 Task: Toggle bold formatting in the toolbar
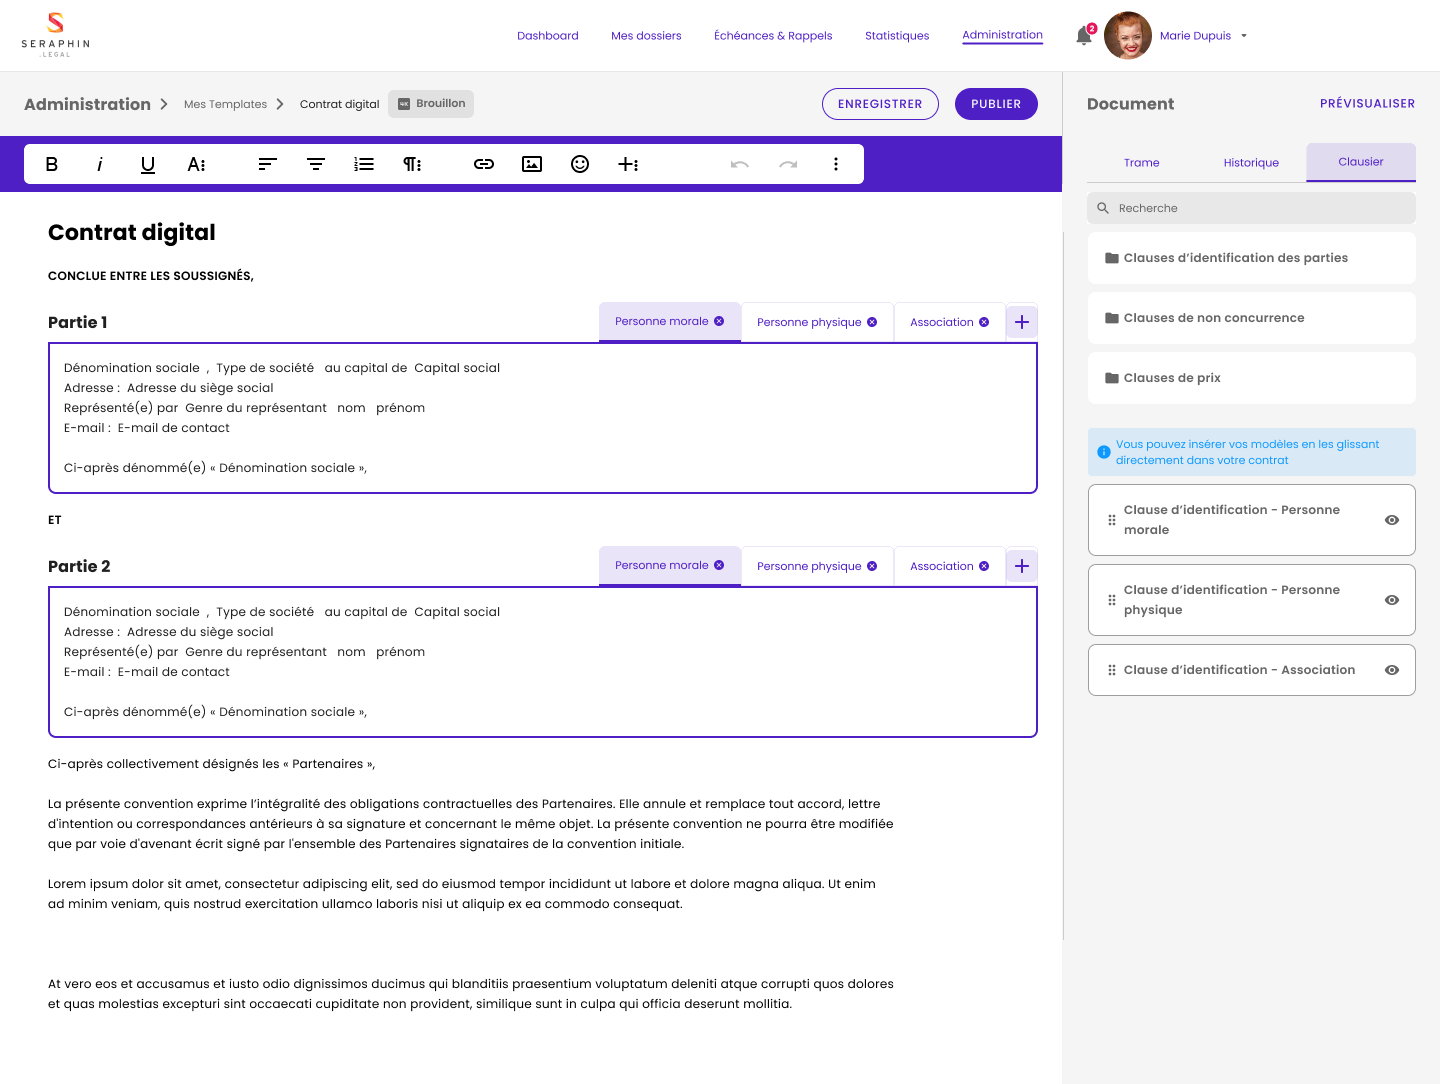(52, 164)
